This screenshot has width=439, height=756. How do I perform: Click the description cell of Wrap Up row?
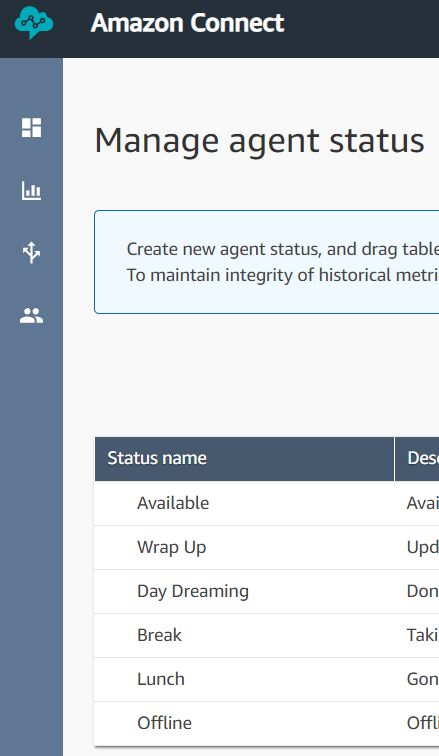coord(417,548)
